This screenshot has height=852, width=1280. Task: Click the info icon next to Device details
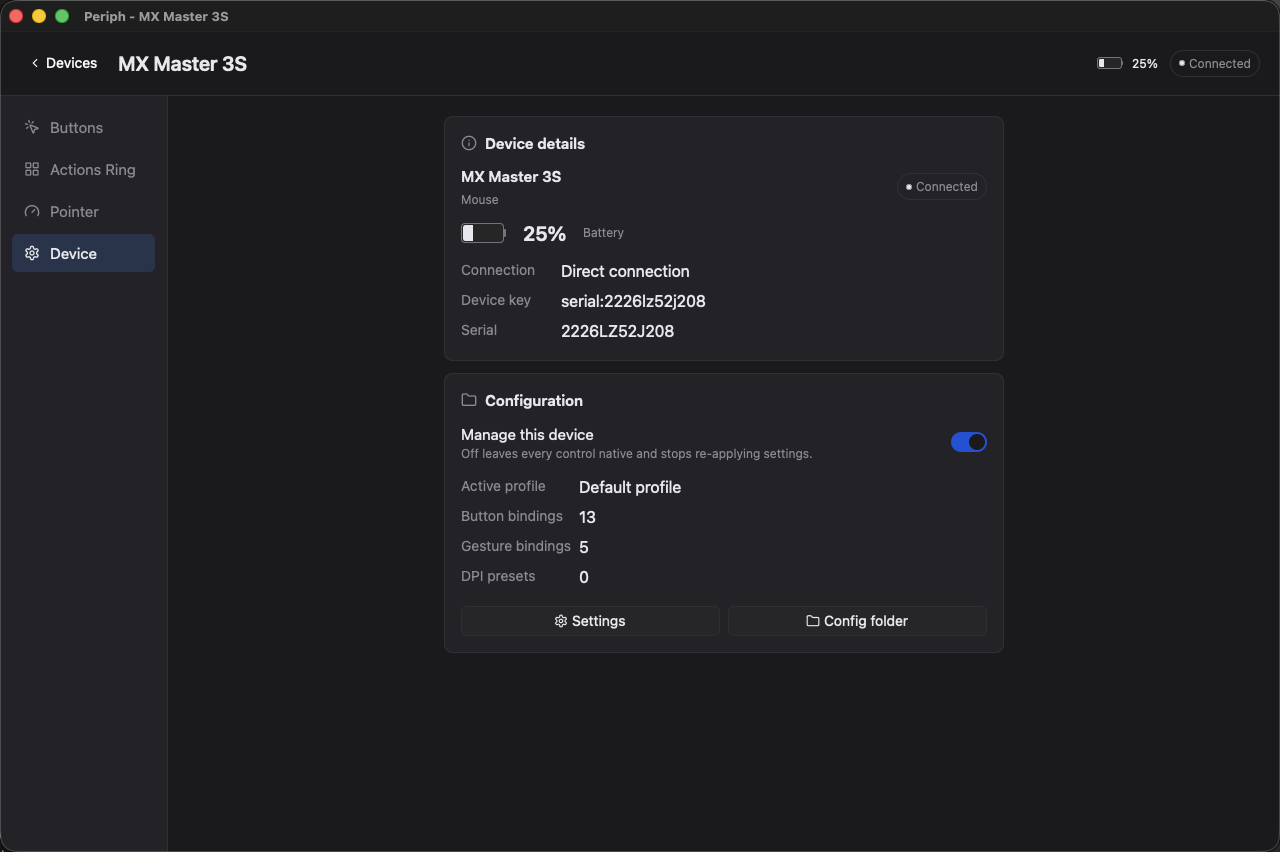coord(469,144)
